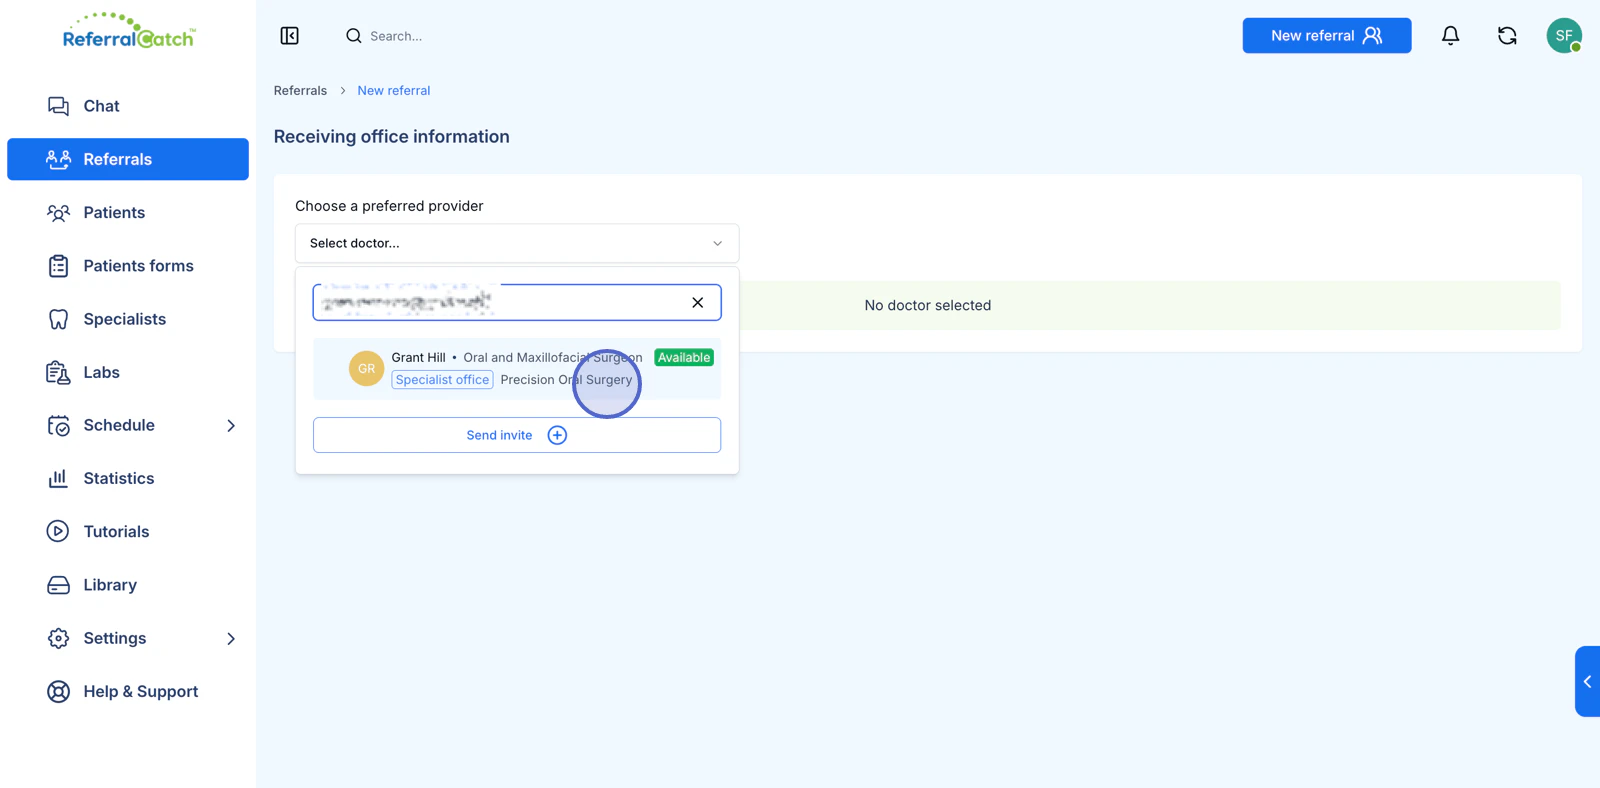Click the plus icon in Send invite

[557, 435]
